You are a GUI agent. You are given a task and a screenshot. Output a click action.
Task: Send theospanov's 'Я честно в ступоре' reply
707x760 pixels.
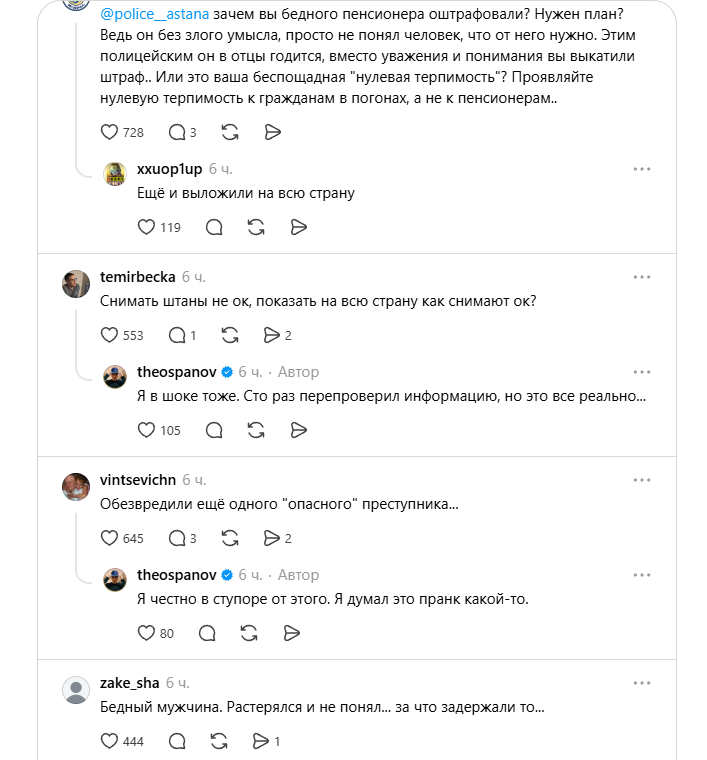click(x=292, y=633)
